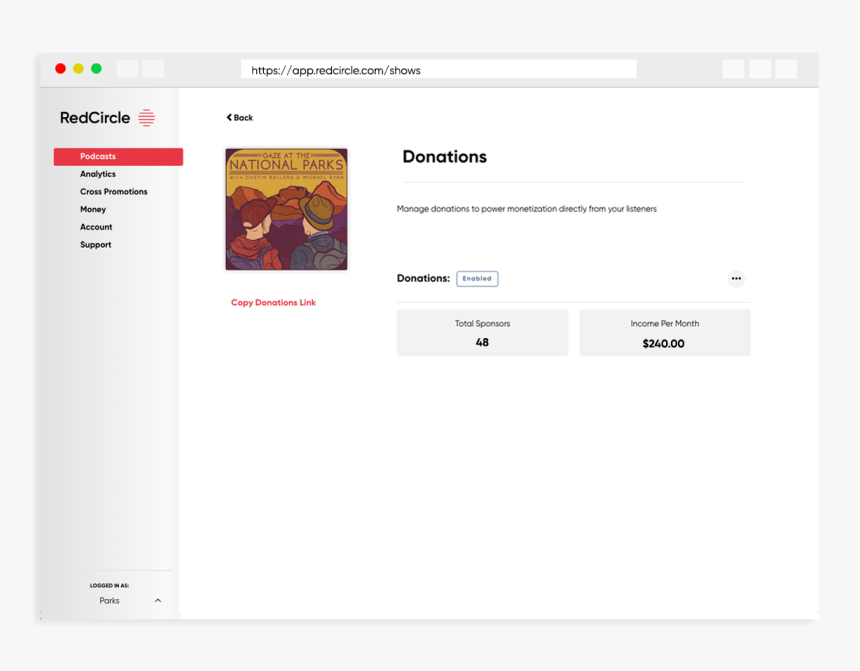Screen dimensions: 860x671
Task: Click the back chevron arrow icon
Action: coord(227,117)
